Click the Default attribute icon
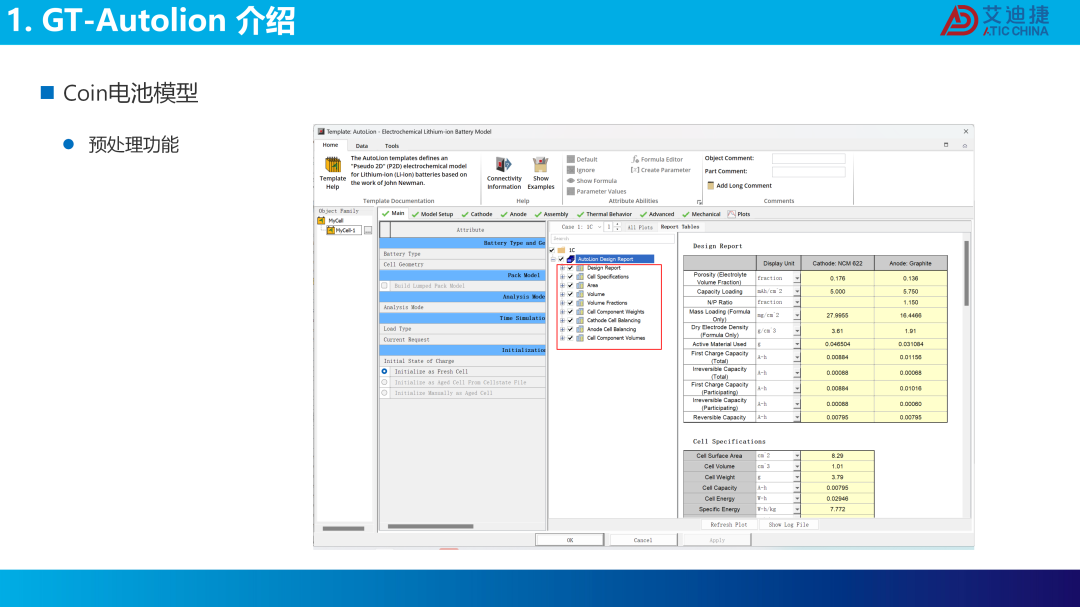This screenshot has width=1080, height=607. 571,159
